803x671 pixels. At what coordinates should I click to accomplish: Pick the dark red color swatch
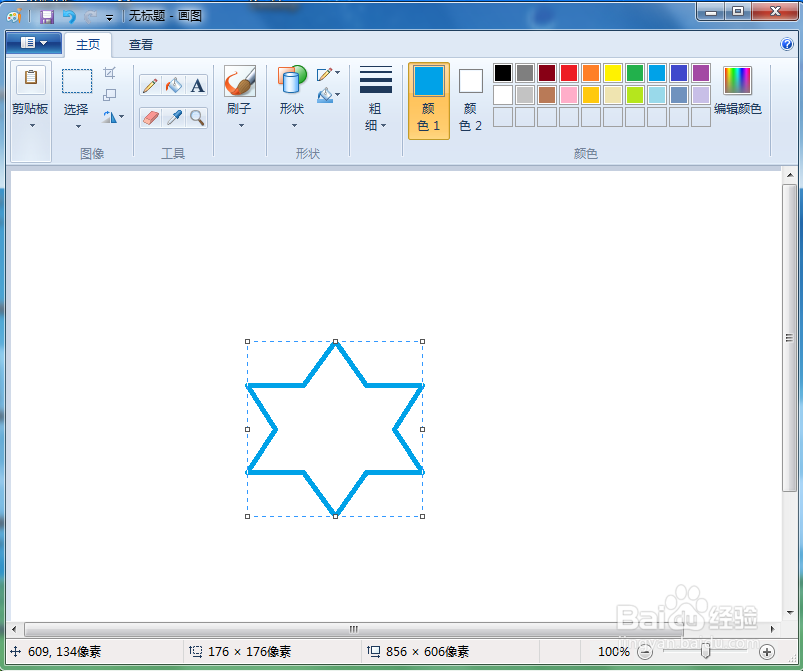[x=547, y=73]
